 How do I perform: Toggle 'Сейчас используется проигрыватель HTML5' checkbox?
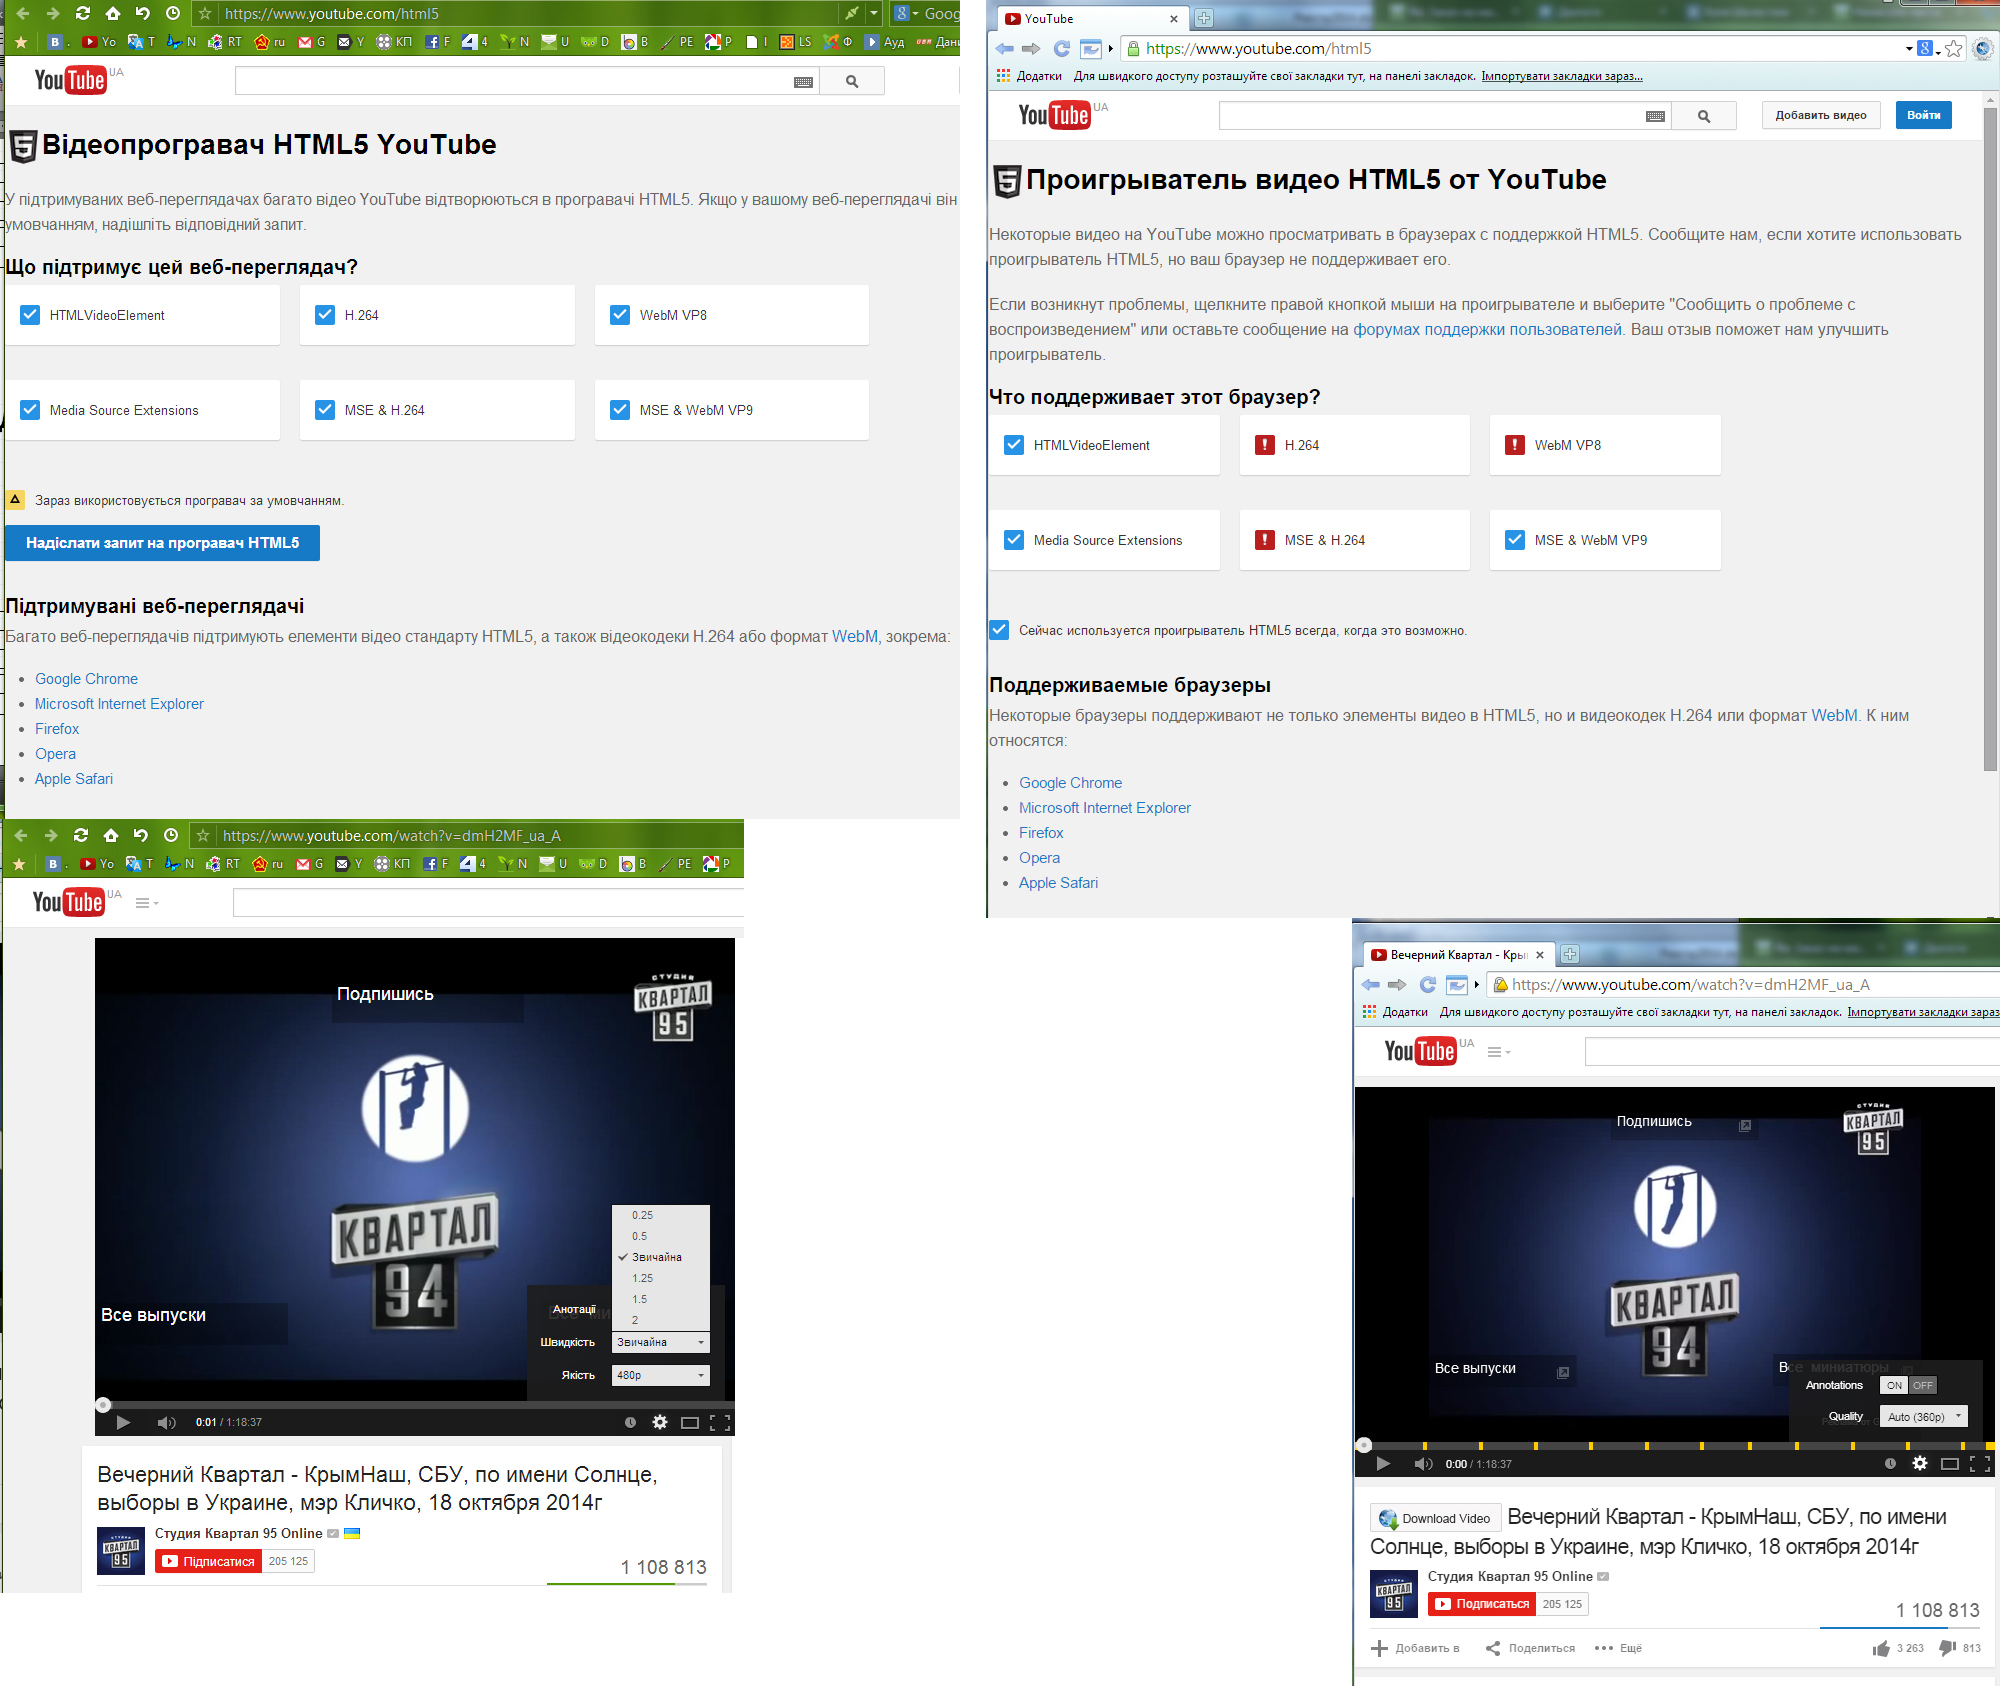tap(999, 630)
